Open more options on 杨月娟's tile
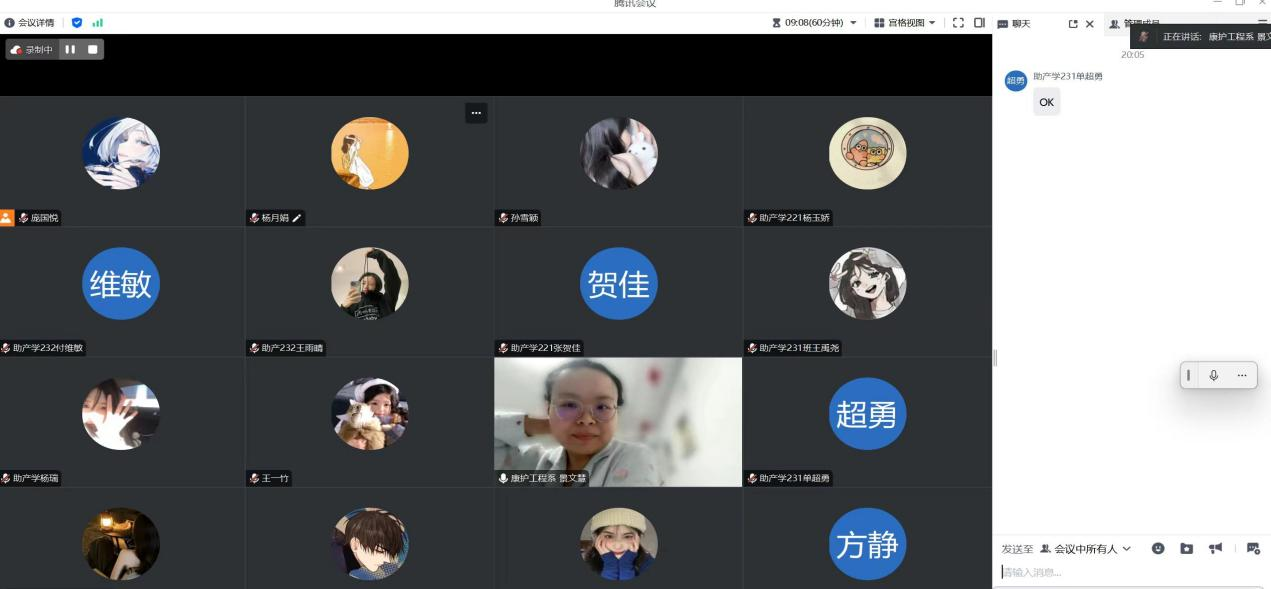Screen dimensions: 1271x589 click(476, 113)
